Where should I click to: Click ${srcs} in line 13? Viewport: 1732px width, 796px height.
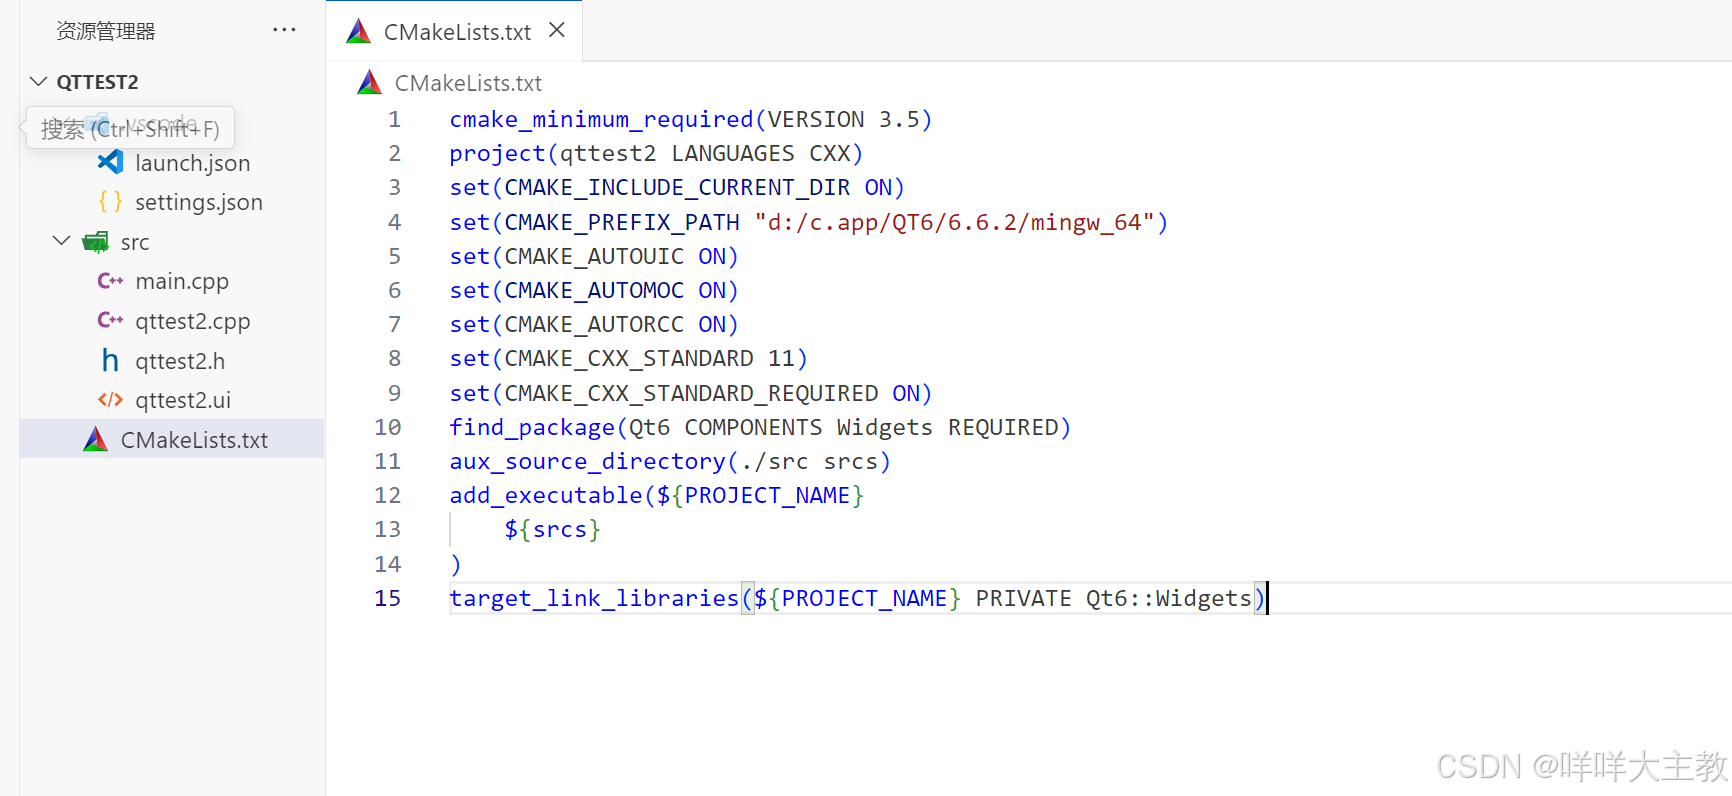point(552,529)
